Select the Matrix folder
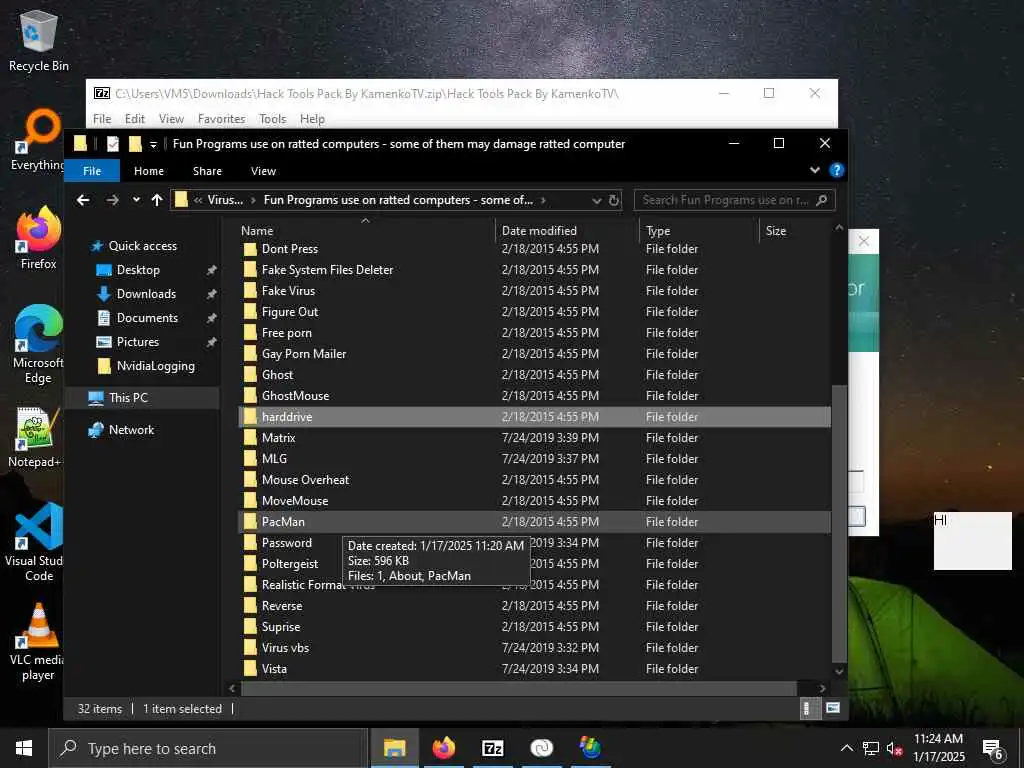The width and height of the screenshot is (1024, 768). 534,438
